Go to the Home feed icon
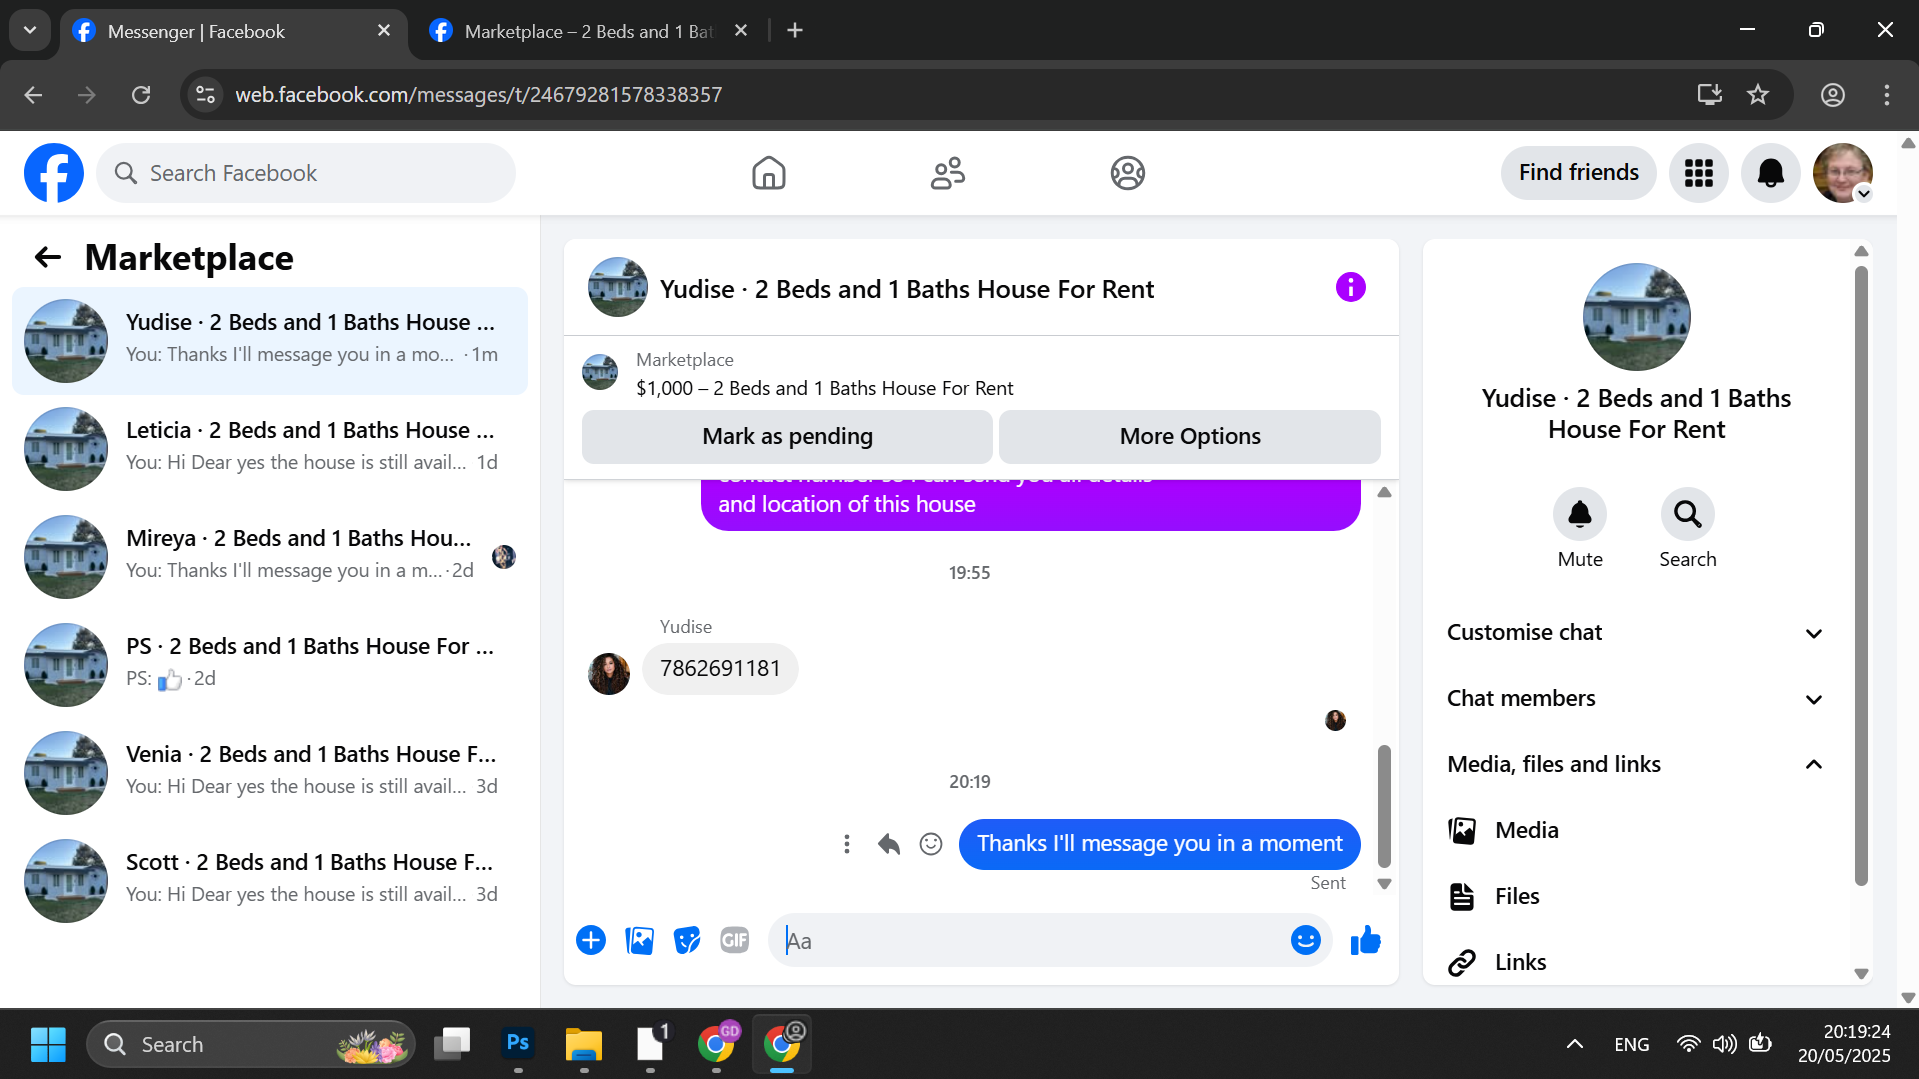The width and height of the screenshot is (1919, 1079). [768, 173]
